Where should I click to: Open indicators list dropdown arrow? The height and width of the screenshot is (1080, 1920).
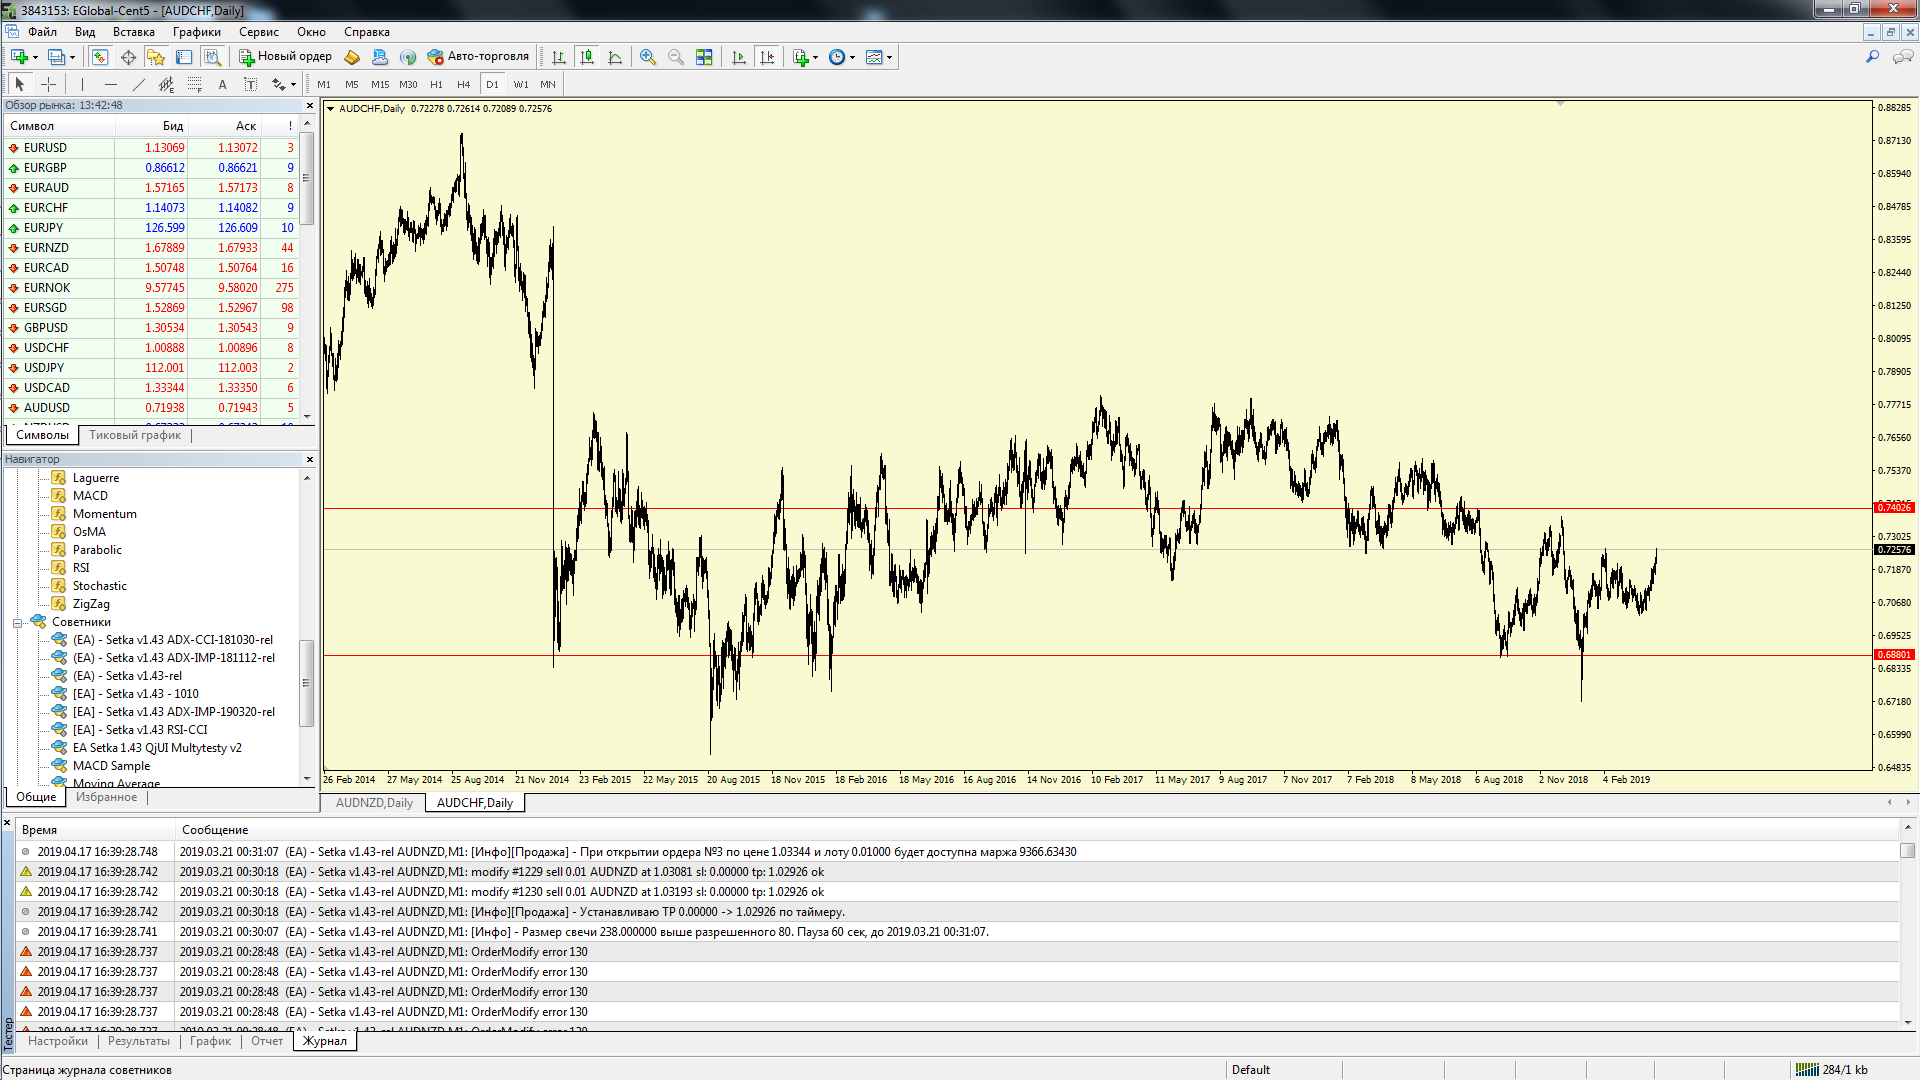coord(815,57)
